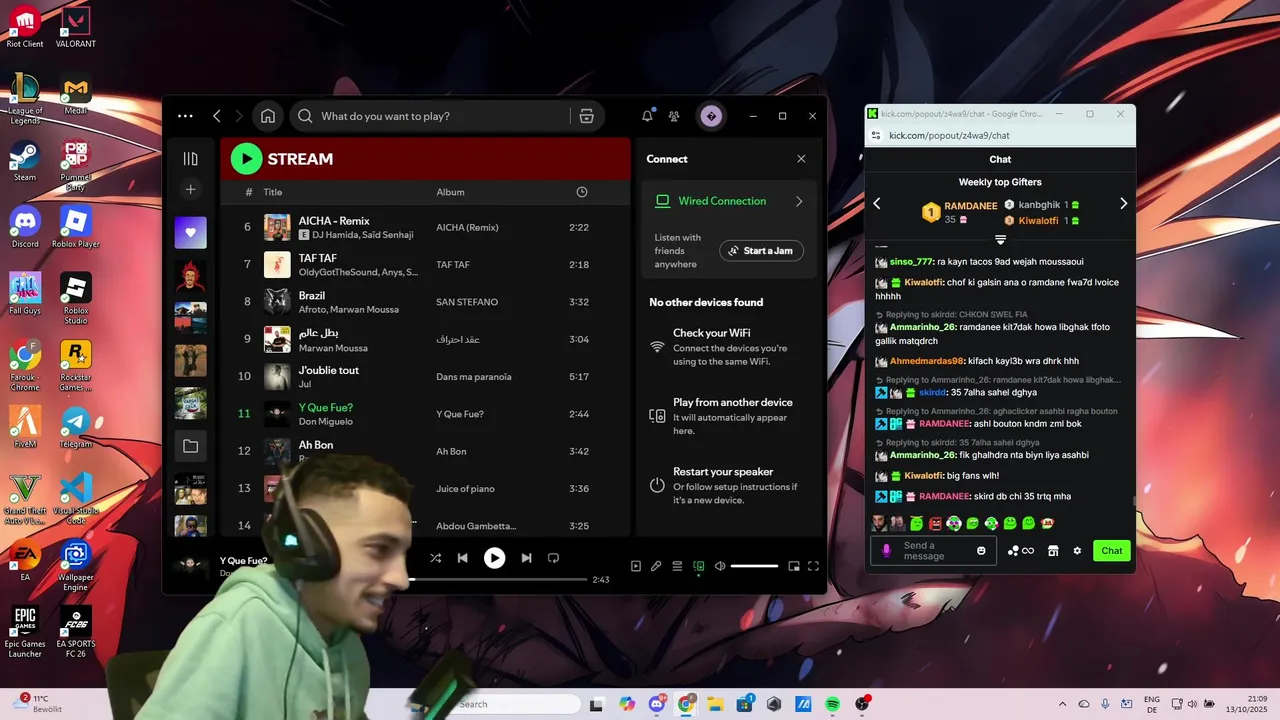Play the STREAM playlist green button

pyautogui.click(x=246, y=159)
